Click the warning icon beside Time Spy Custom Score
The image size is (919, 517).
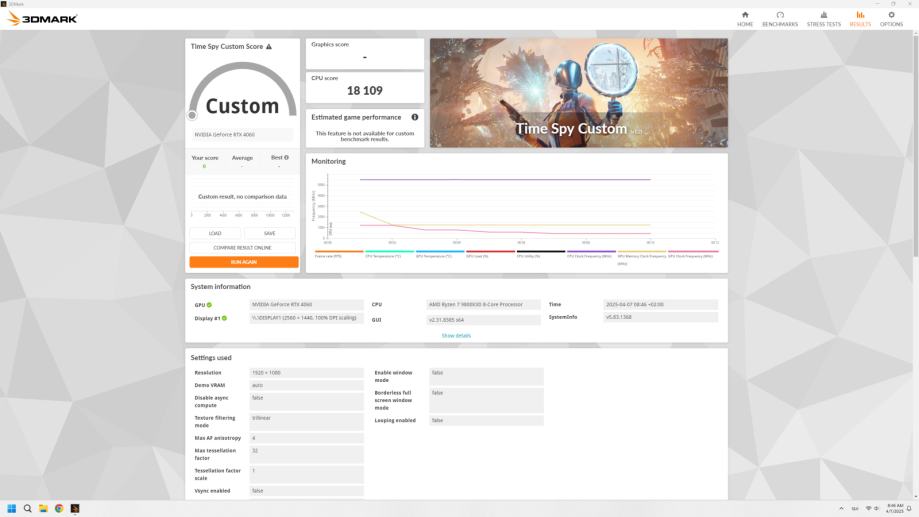pos(268,47)
